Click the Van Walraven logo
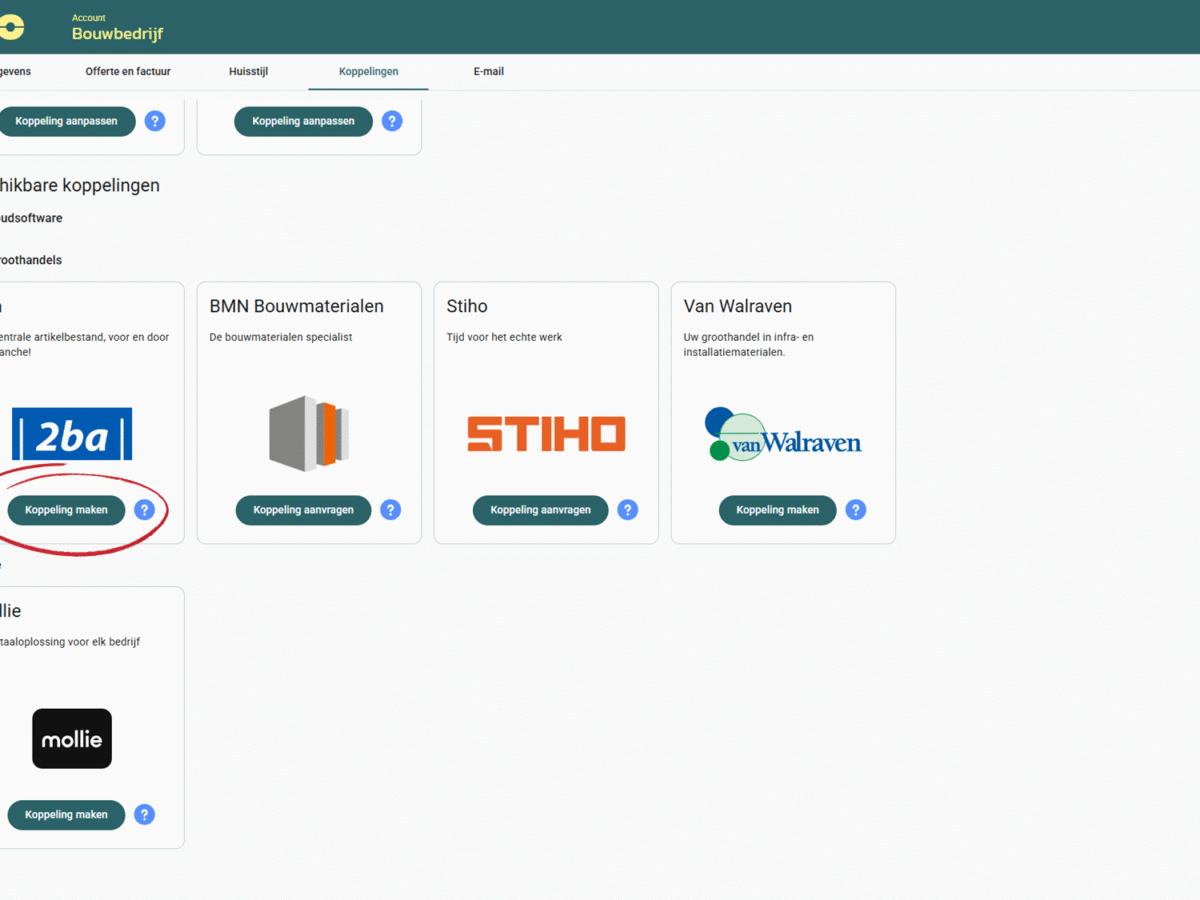 click(x=783, y=434)
